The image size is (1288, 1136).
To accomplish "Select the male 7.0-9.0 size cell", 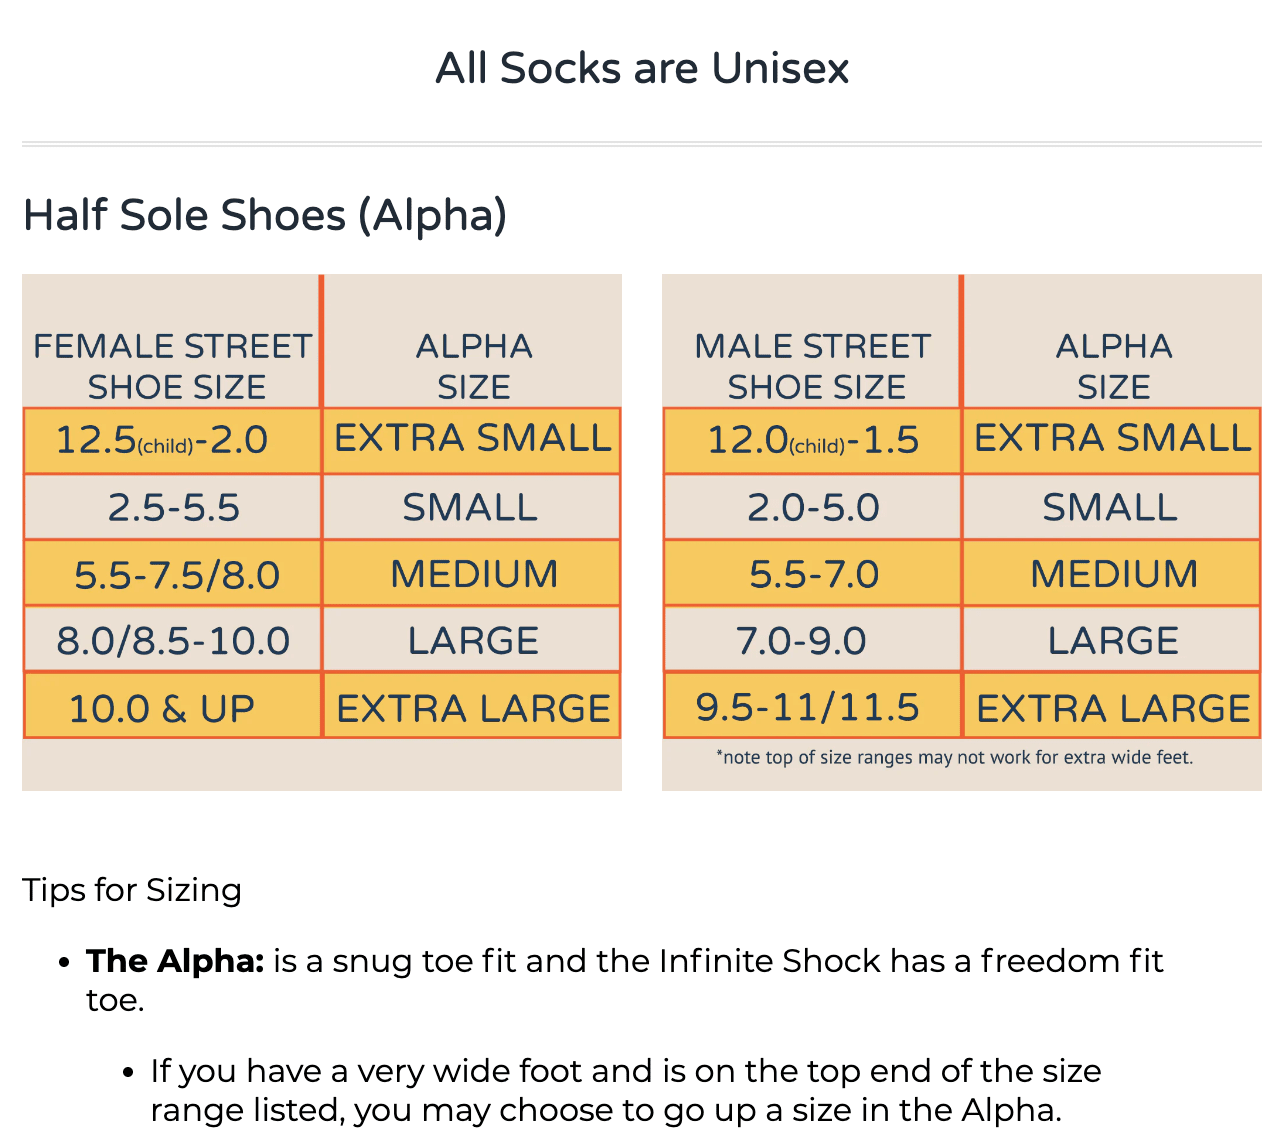I will click(802, 641).
